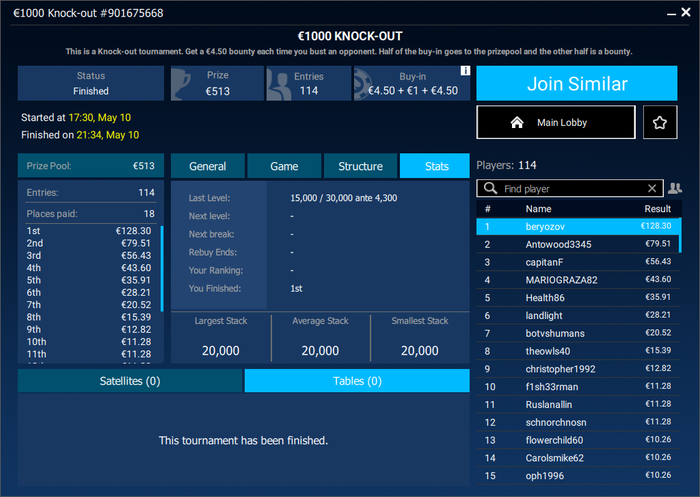The height and width of the screenshot is (497, 700).
Task: Select player schnorchnosn row
Action: coord(578,422)
